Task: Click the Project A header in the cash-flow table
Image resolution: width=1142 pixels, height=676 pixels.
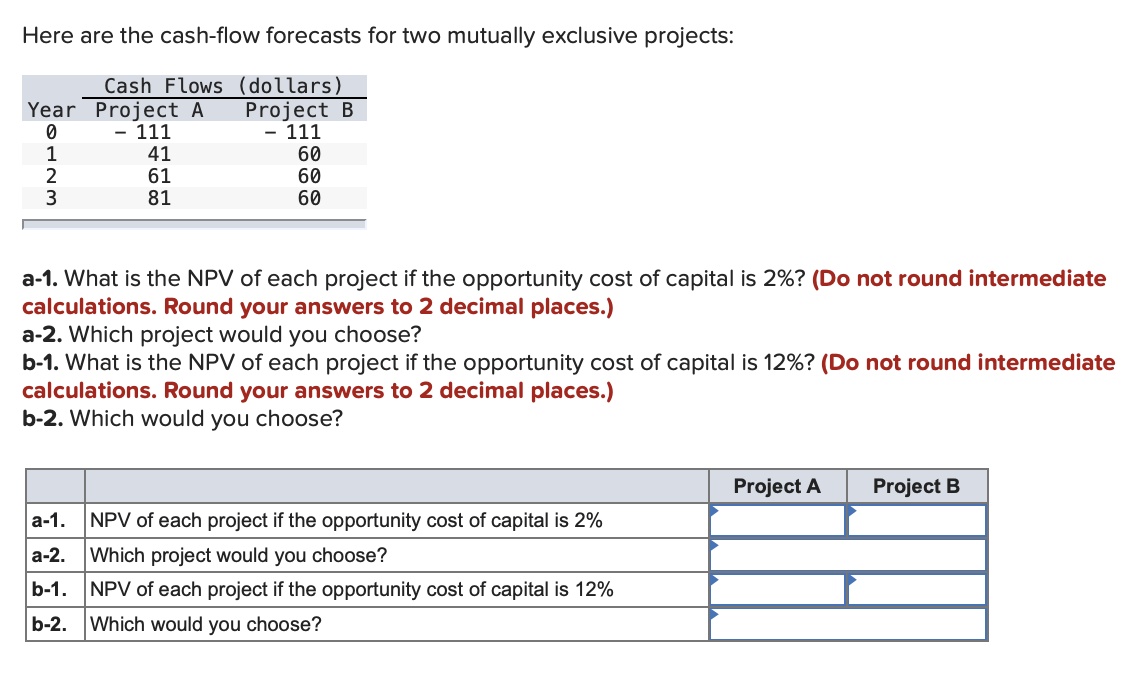Action: pyautogui.click(x=149, y=109)
